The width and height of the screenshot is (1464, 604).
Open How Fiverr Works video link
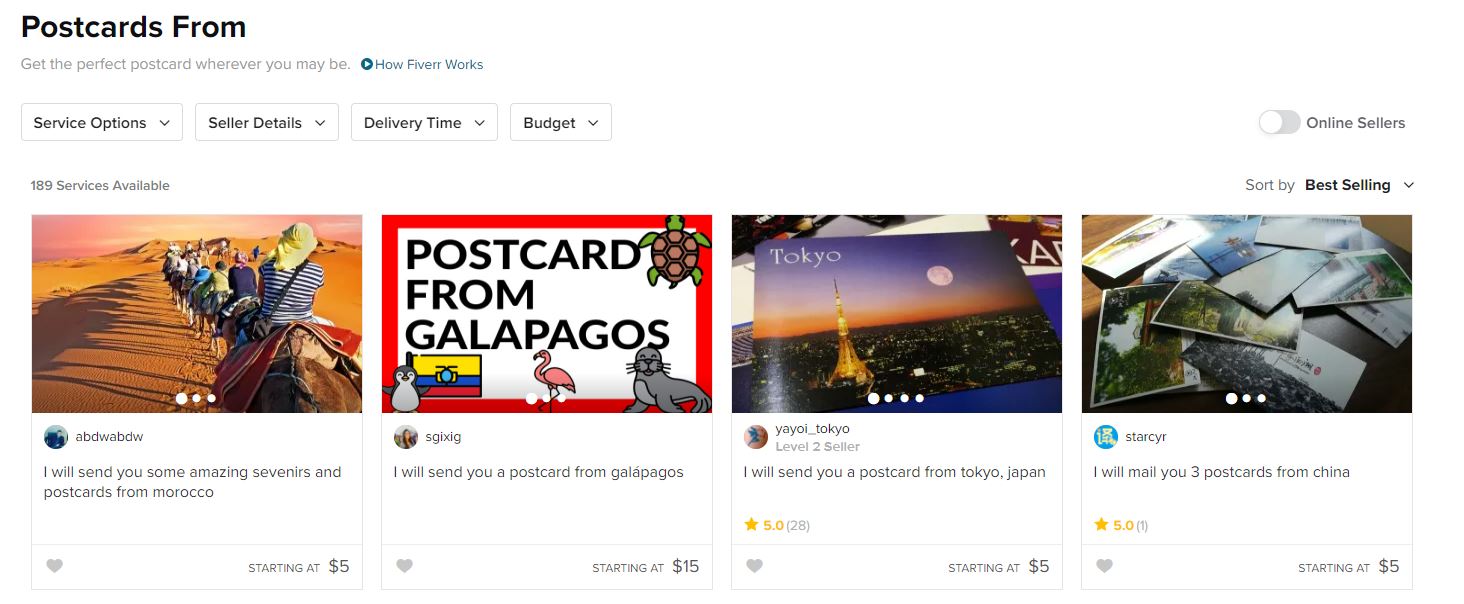422,64
